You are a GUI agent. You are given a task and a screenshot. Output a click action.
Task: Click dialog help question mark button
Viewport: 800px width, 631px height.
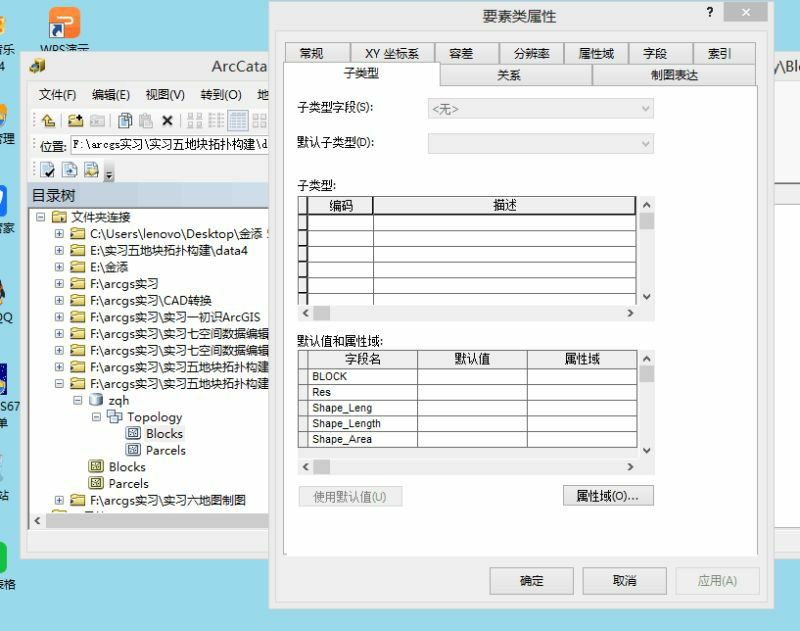click(x=710, y=12)
